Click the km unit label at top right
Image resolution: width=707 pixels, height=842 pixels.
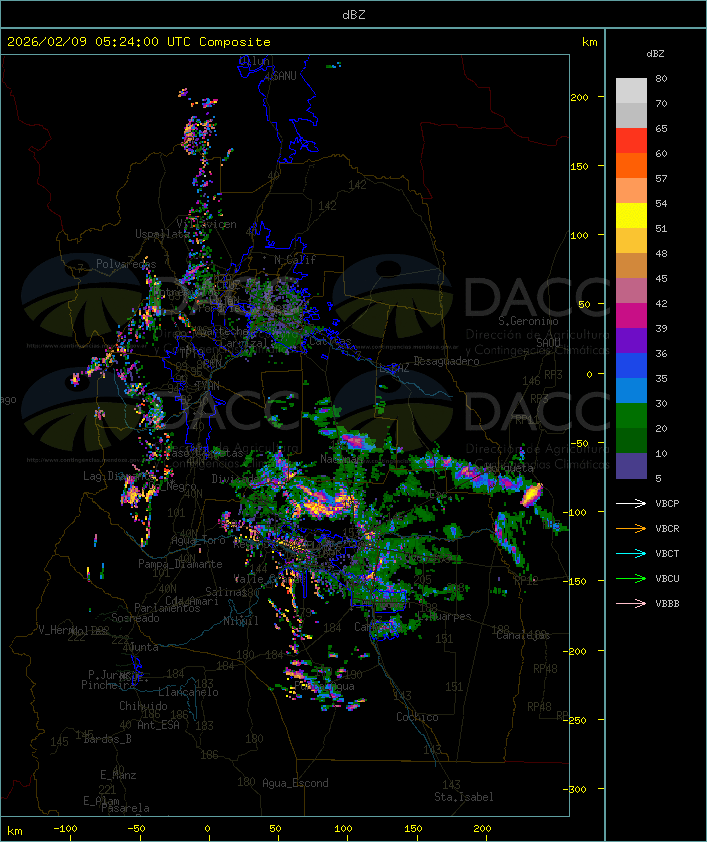[589, 42]
